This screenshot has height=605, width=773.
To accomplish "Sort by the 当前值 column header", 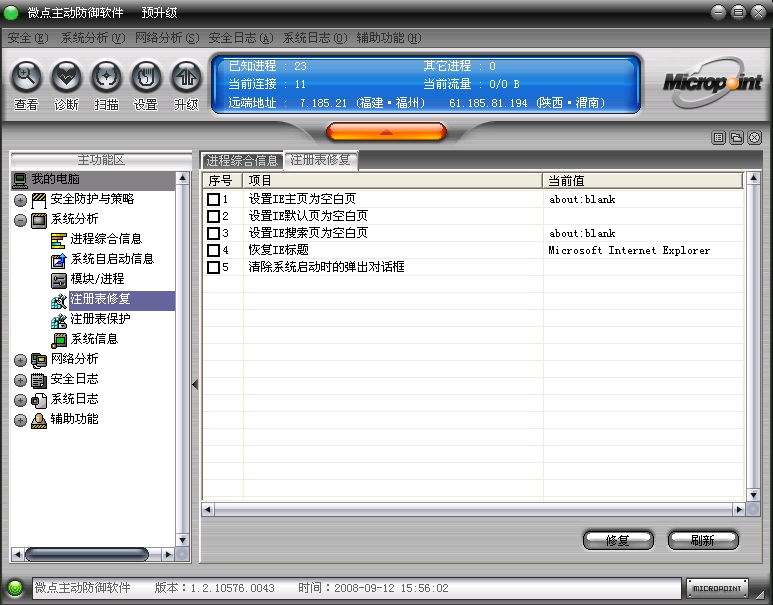I will tap(643, 180).
